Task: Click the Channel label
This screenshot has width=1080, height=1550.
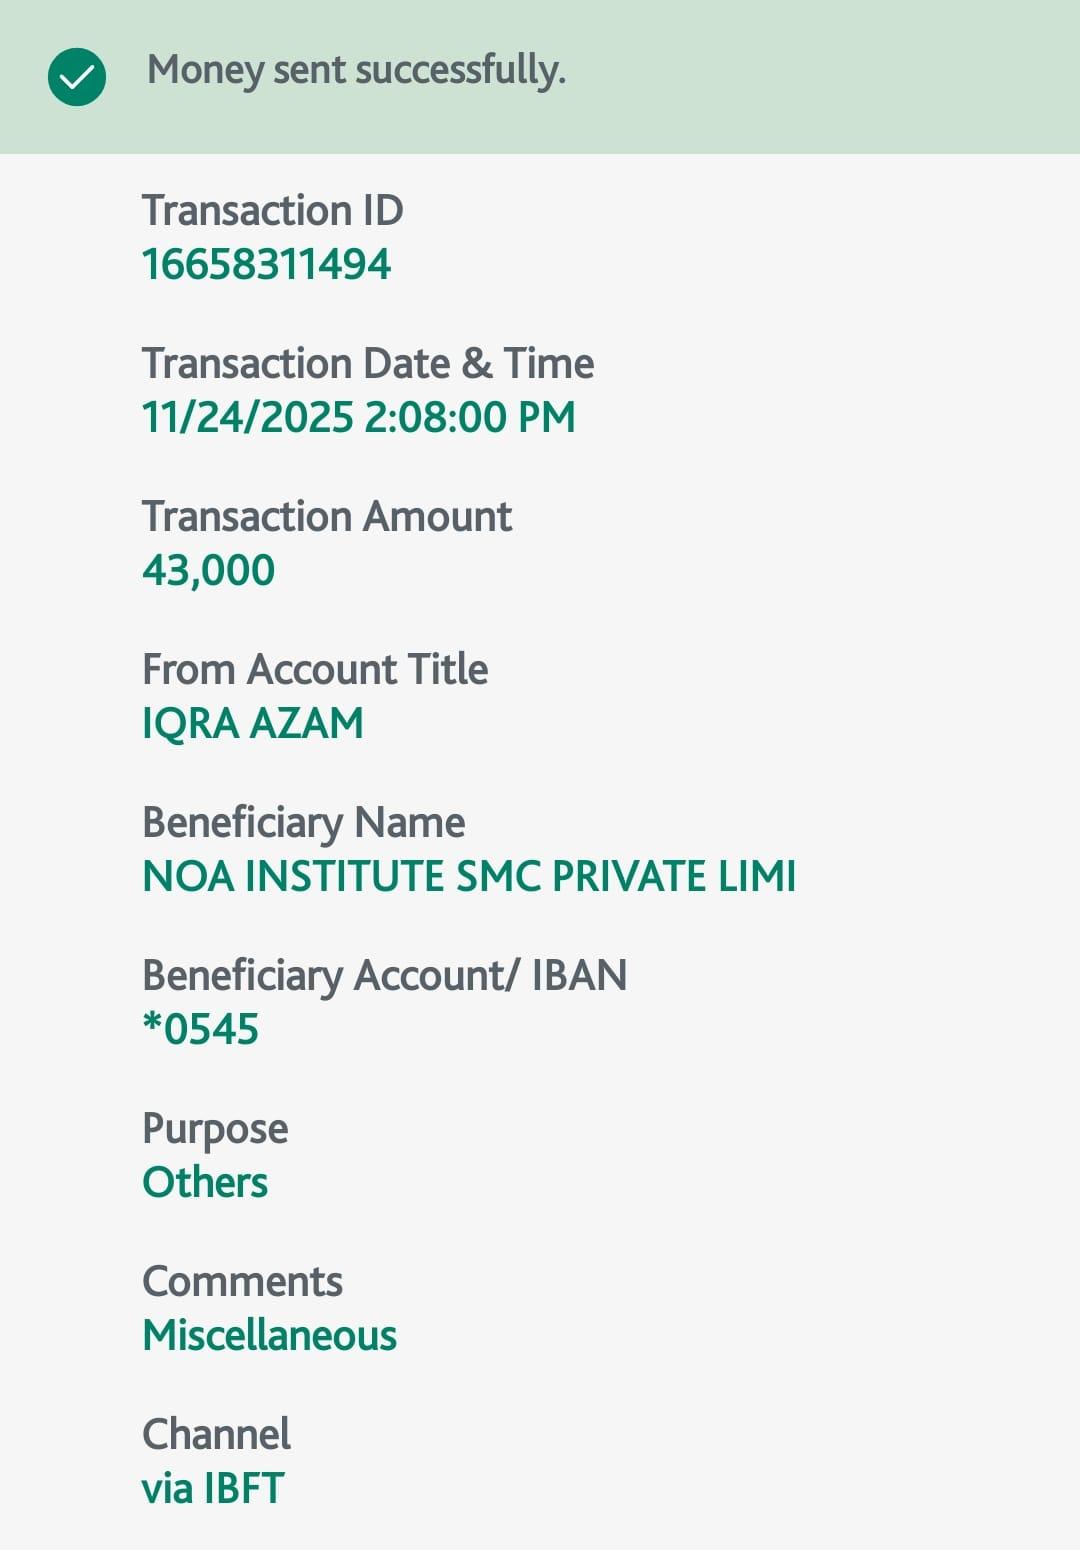Action: (216, 1435)
